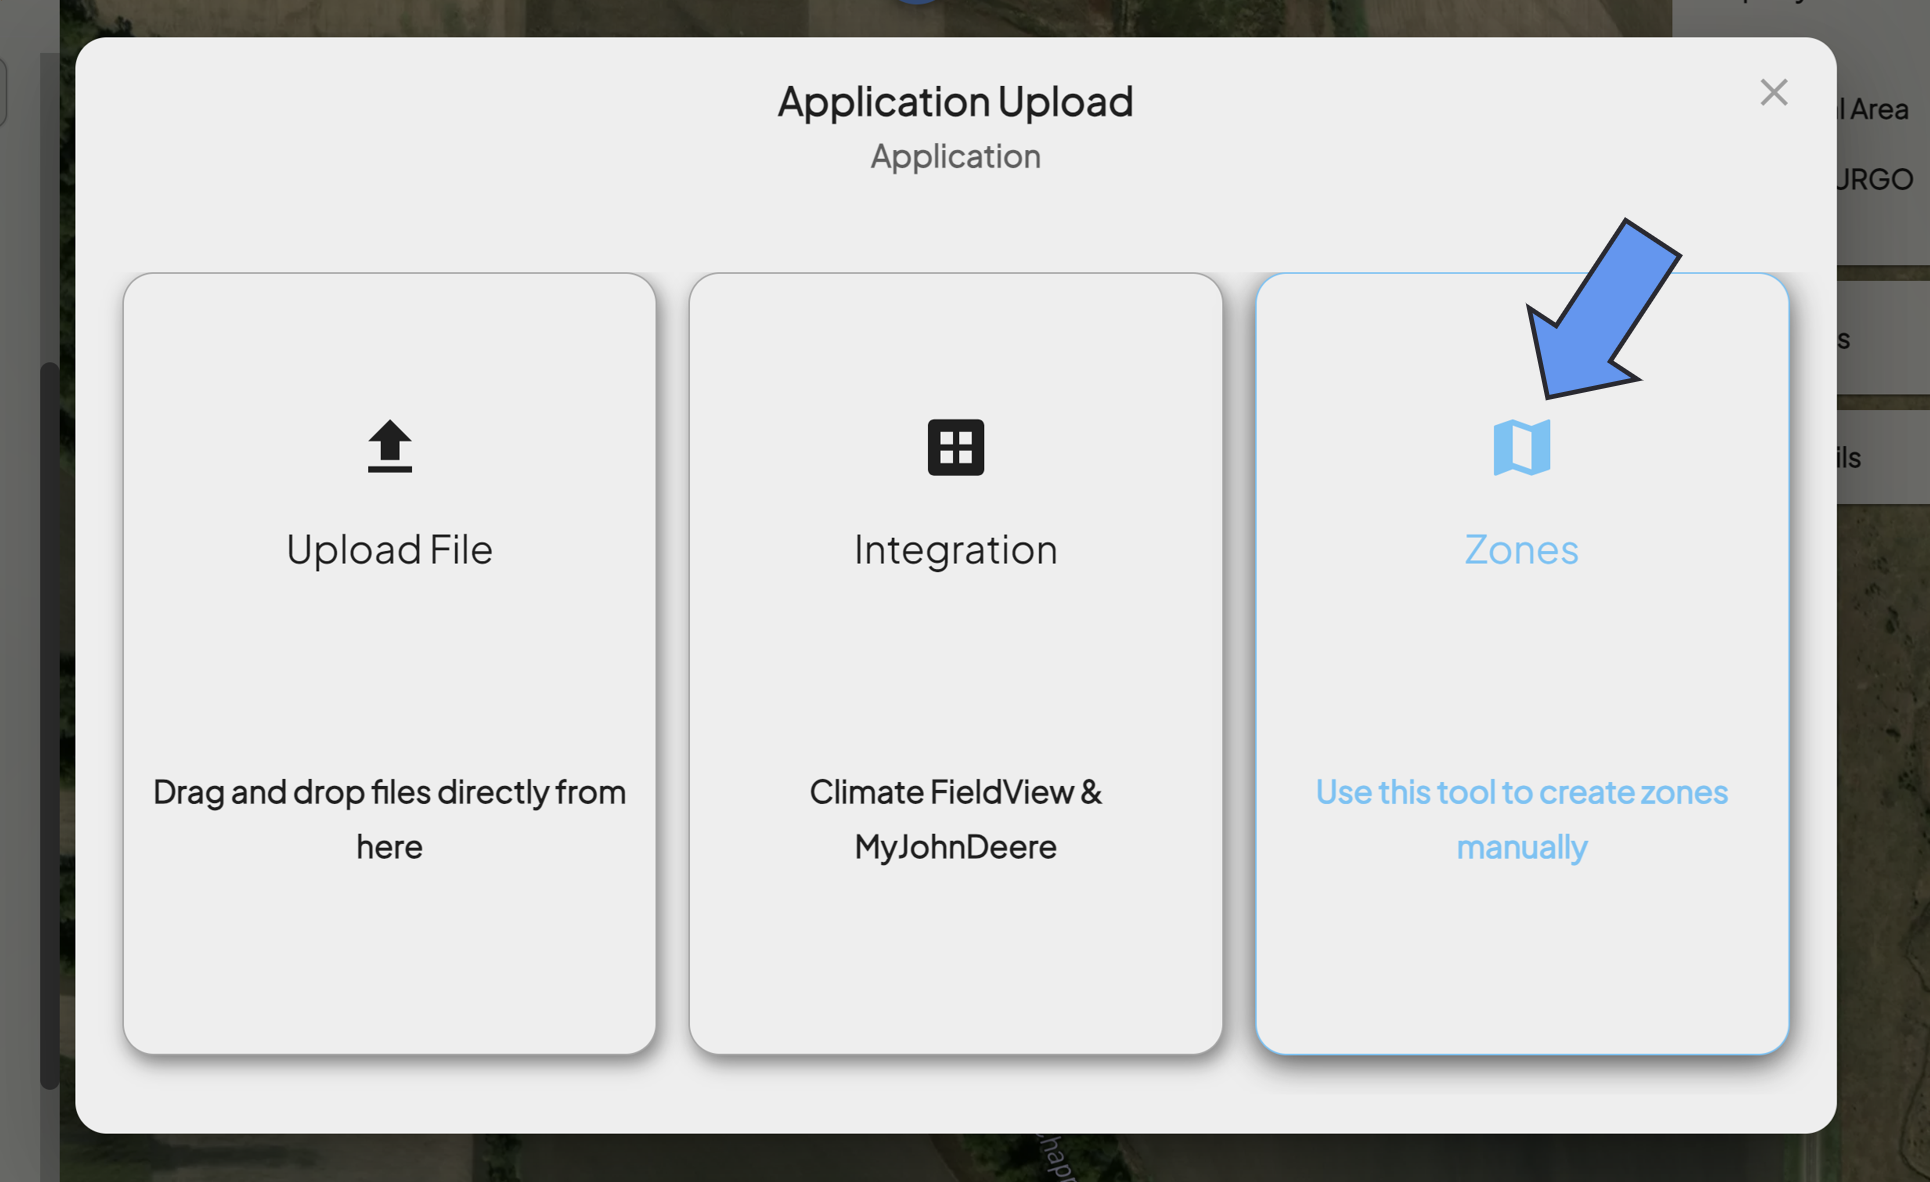The image size is (1930, 1182).
Task: Select the partially visible 'URGO' item
Action: [1875, 179]
